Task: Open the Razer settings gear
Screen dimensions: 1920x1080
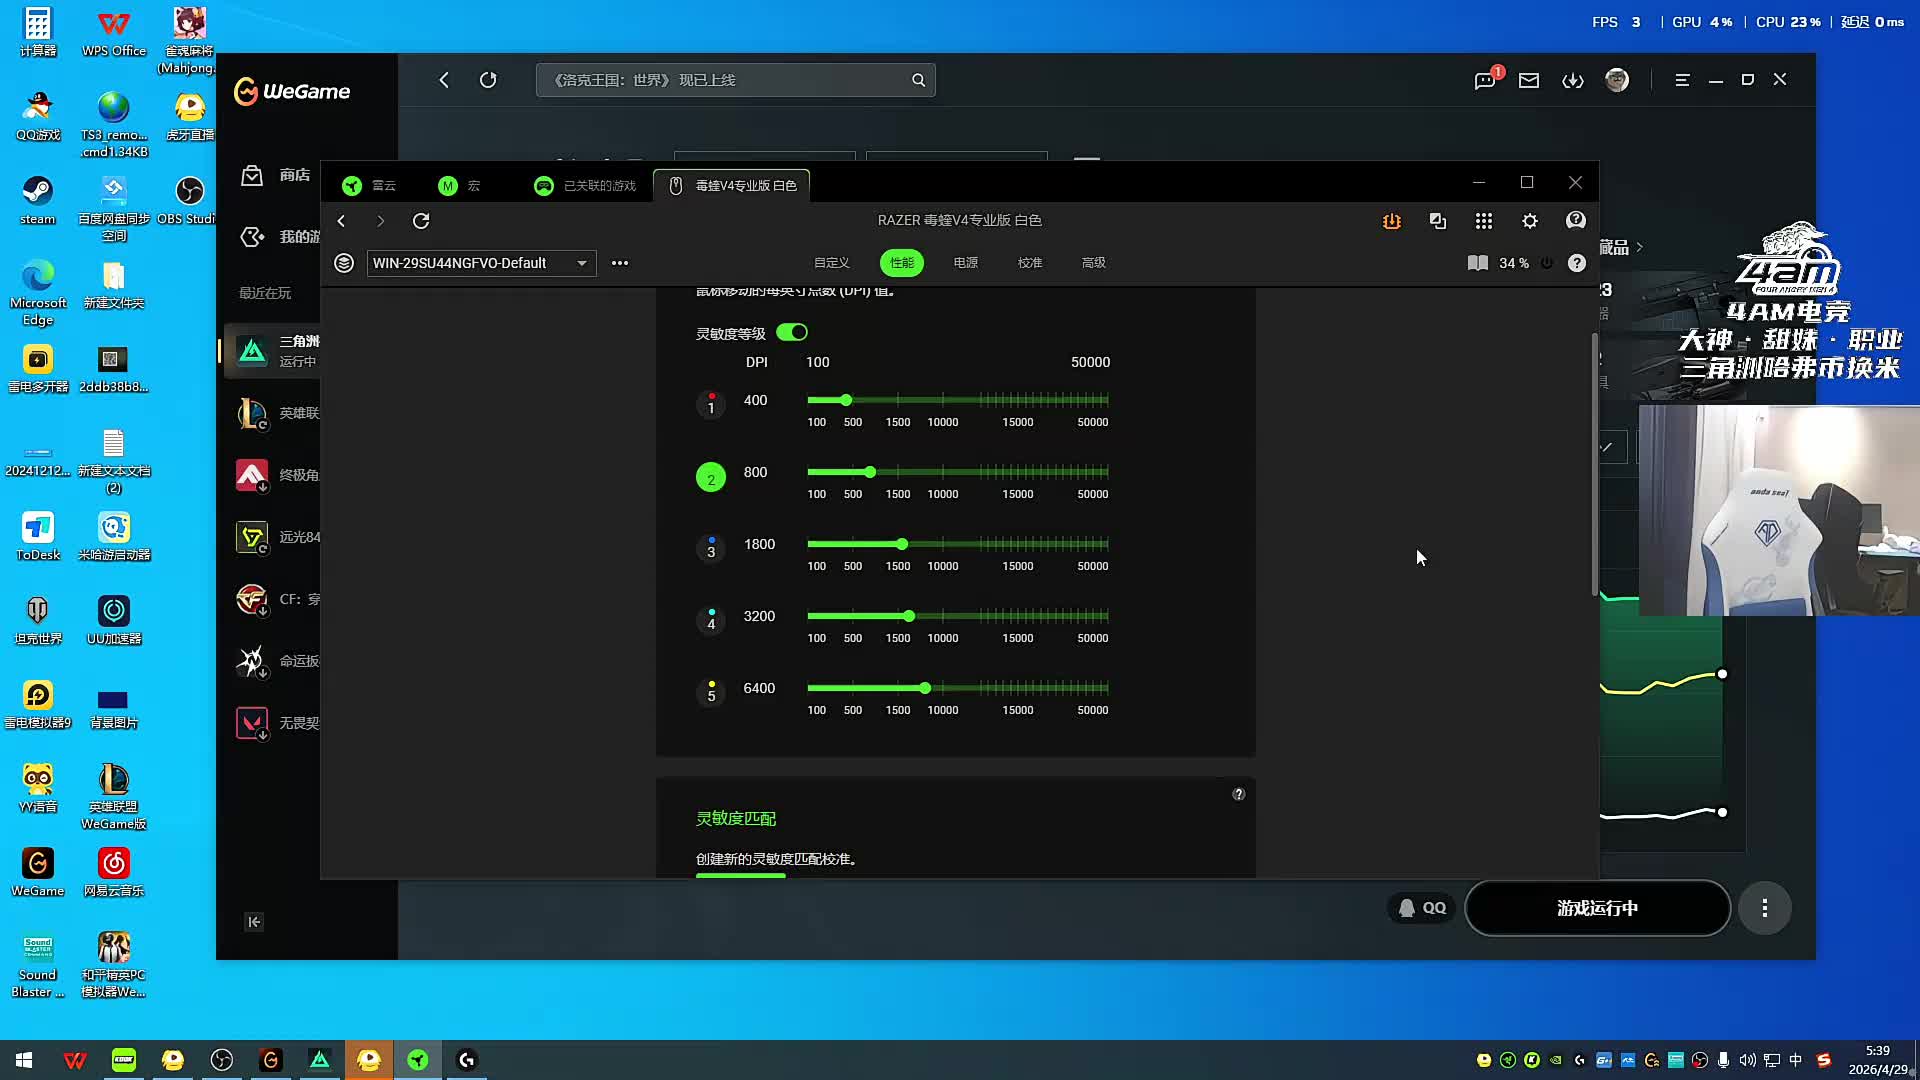Action: 1530,221
